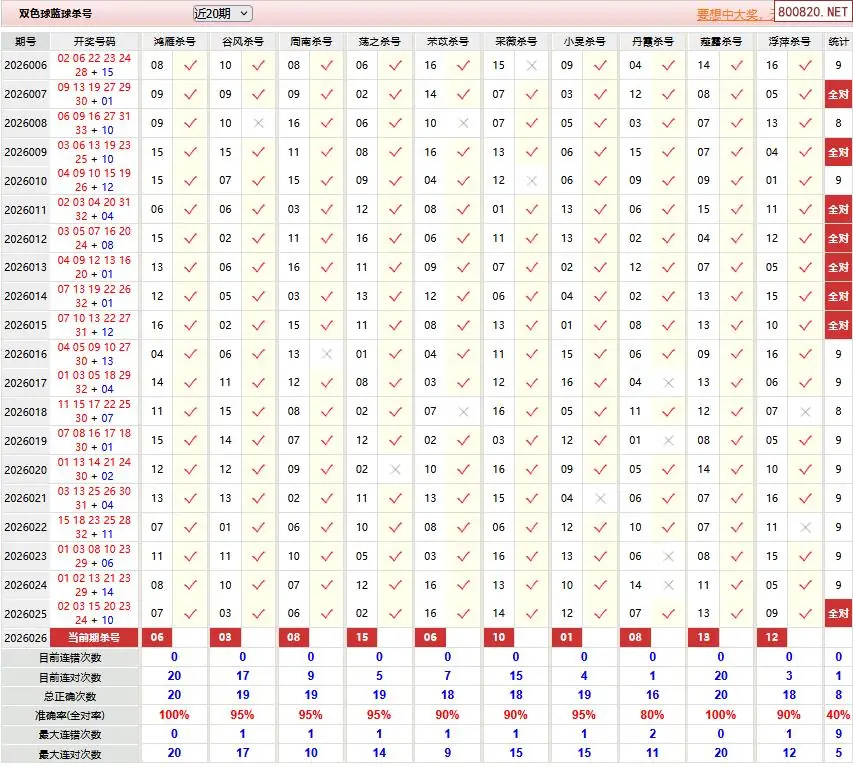Select the 统计 column header
Image resolution: width=853 pixels, height=767 pixels.
click(x=838, y=42)
